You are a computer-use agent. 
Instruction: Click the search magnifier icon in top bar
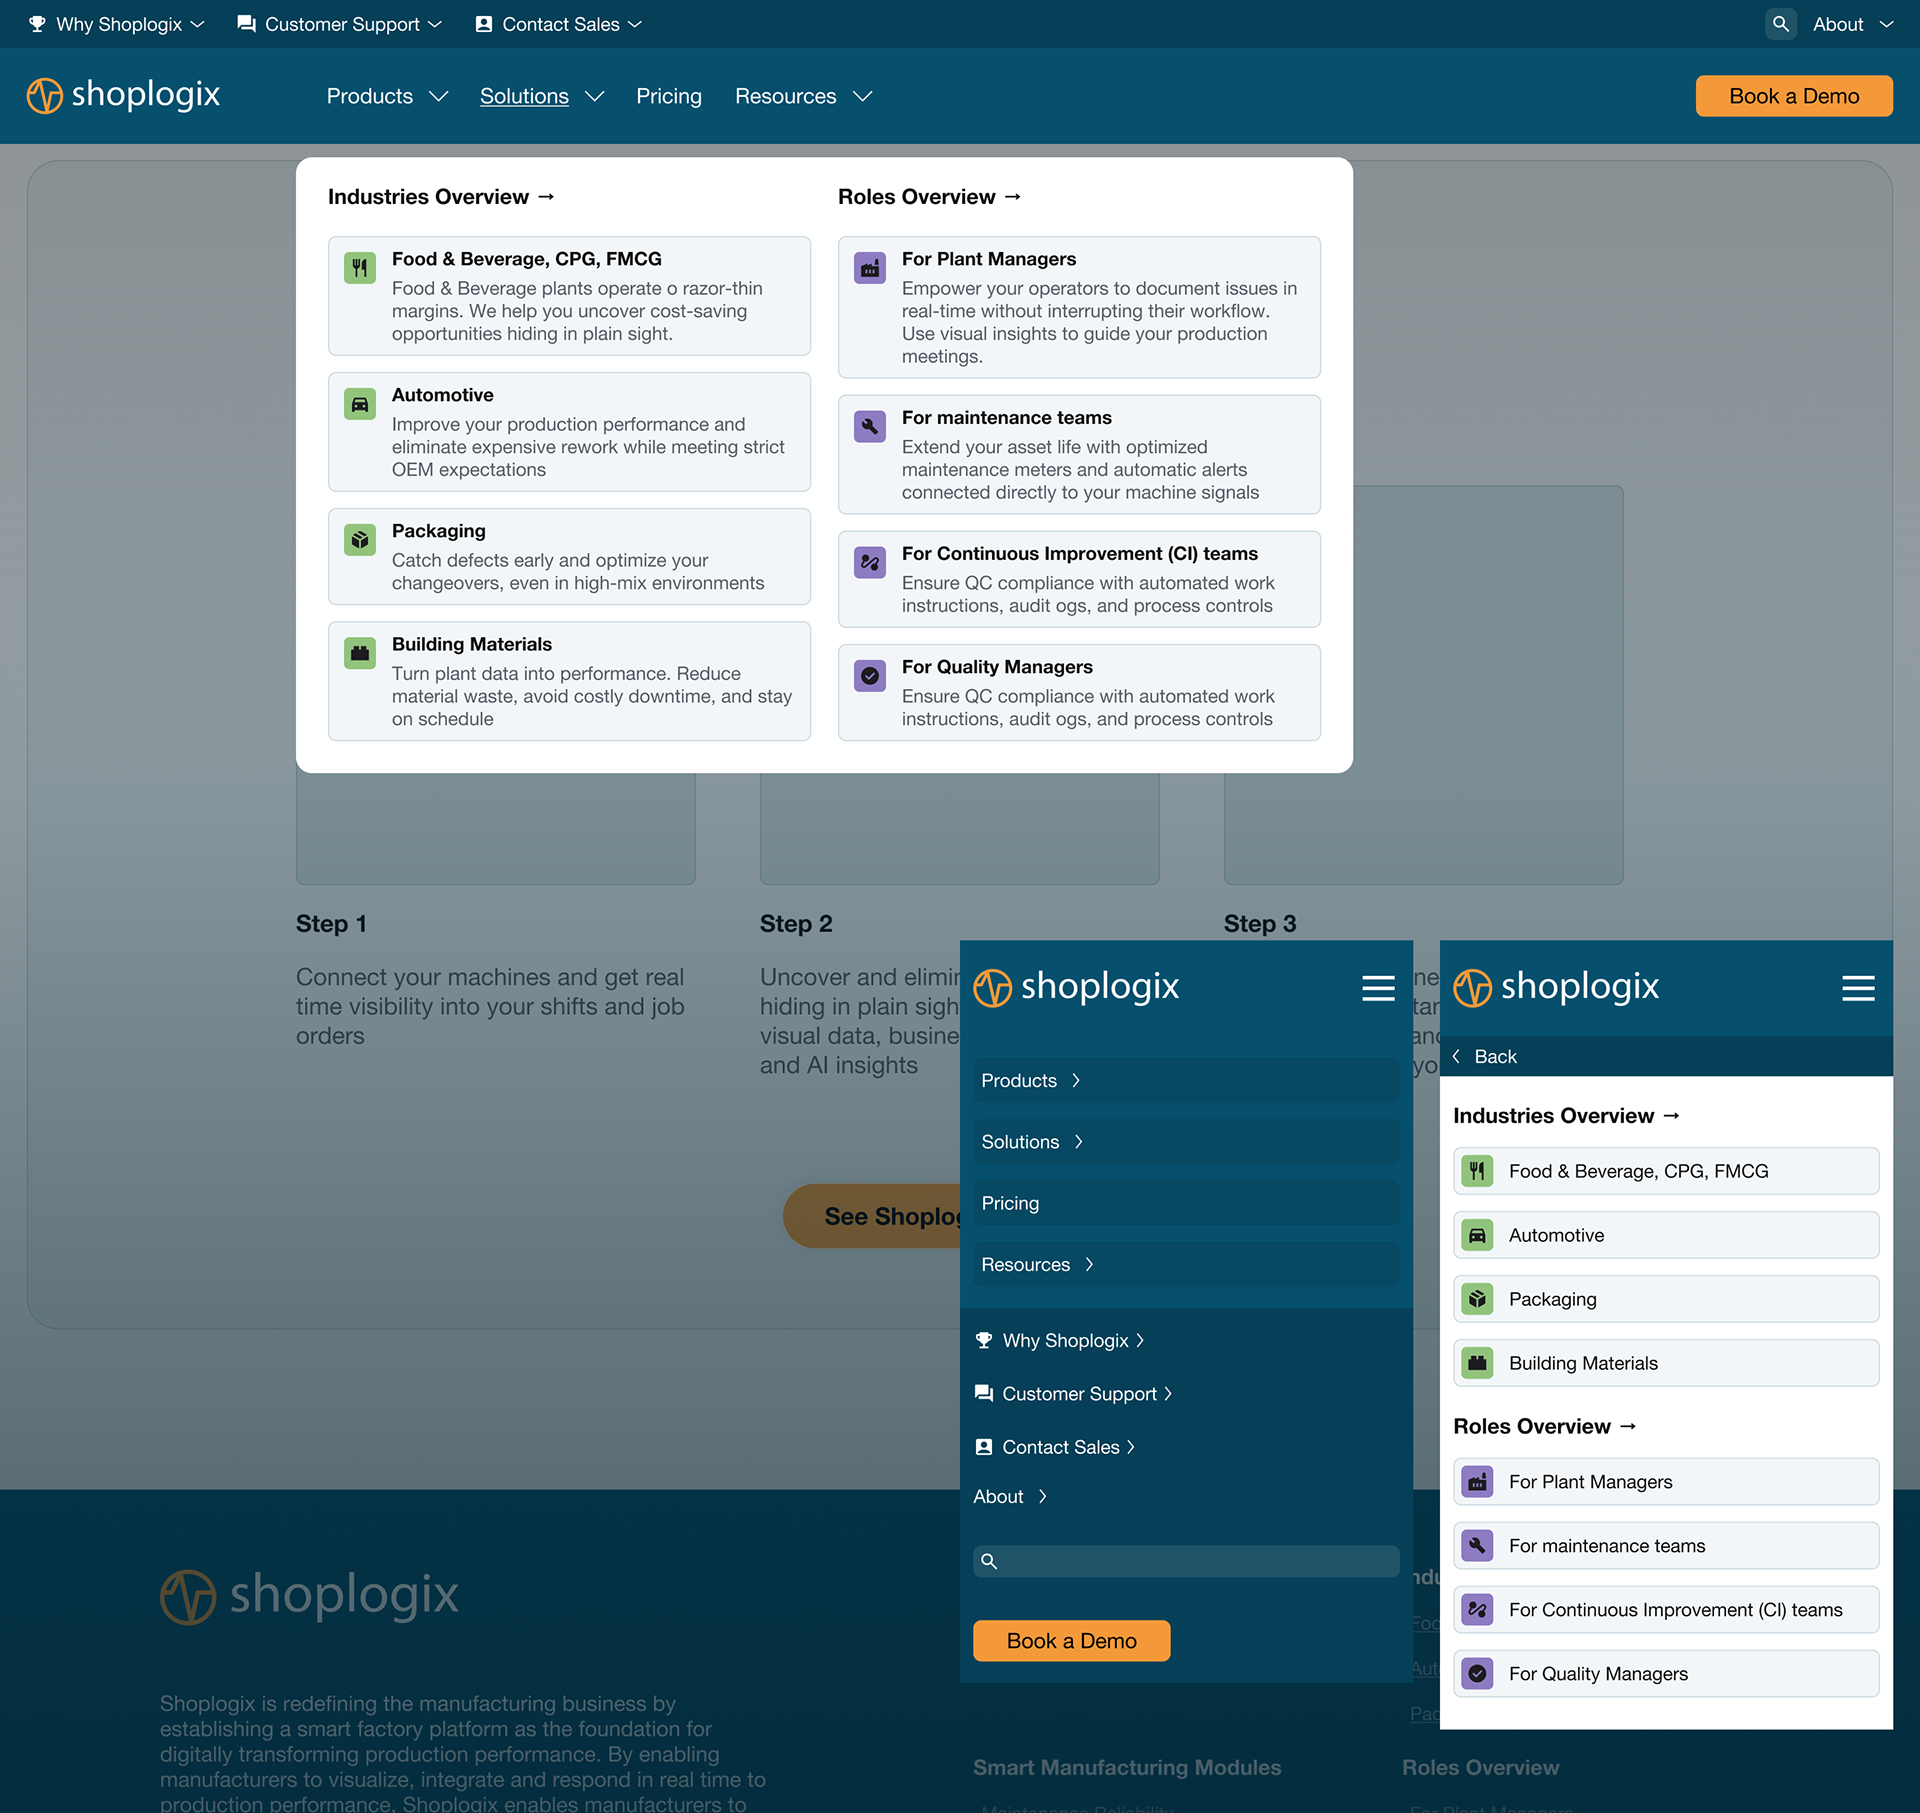click(x=1780, y=24)
